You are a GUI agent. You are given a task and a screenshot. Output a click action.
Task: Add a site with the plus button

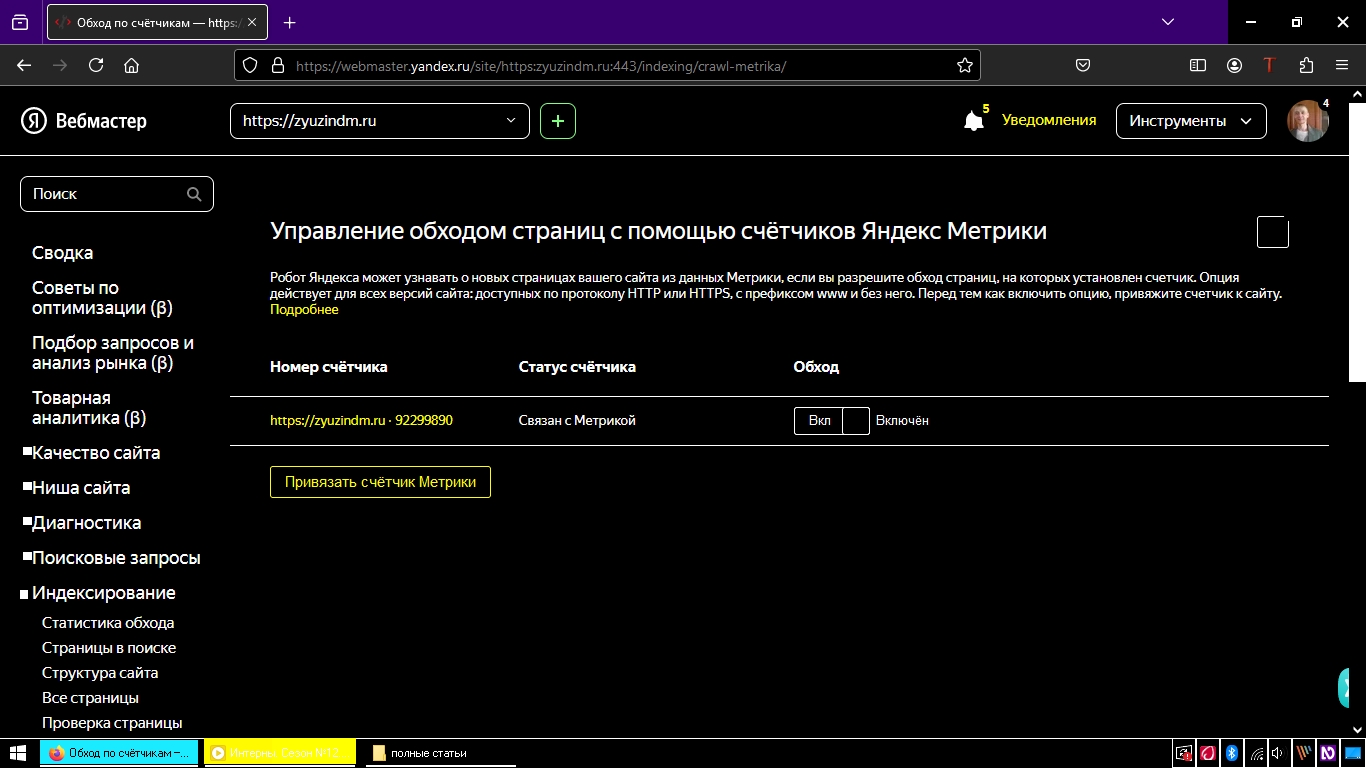558,121
